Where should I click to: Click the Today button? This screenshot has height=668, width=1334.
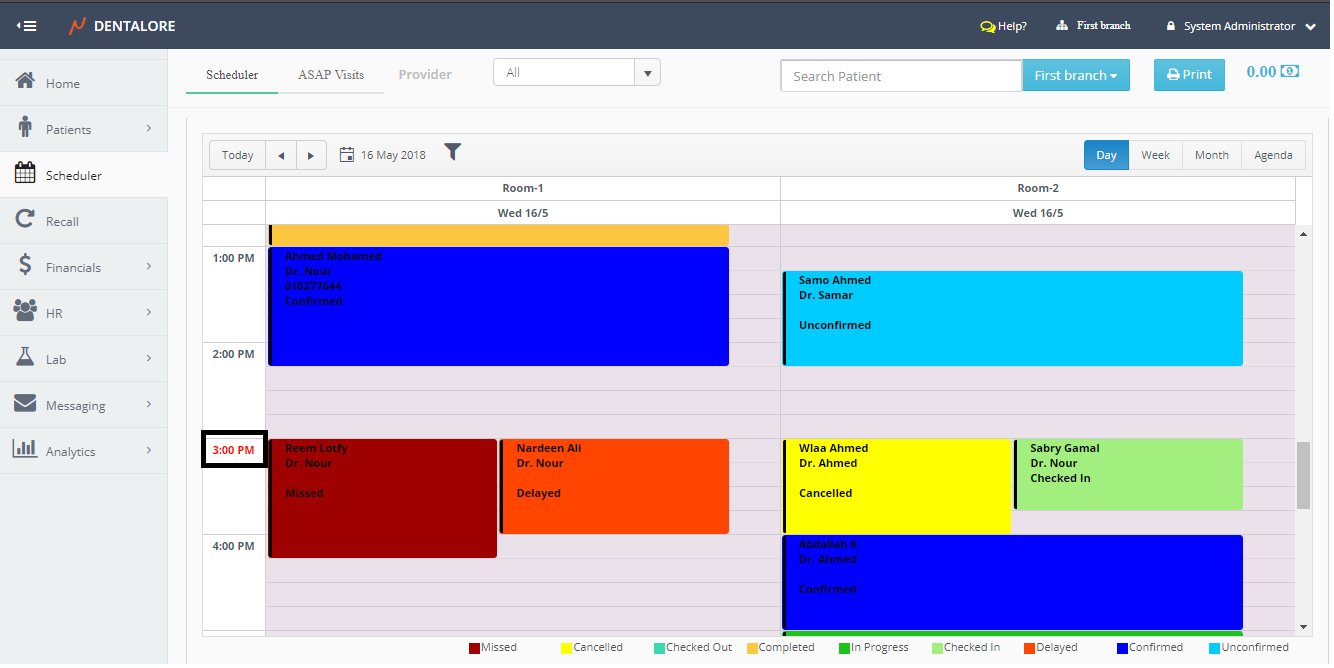237,155
